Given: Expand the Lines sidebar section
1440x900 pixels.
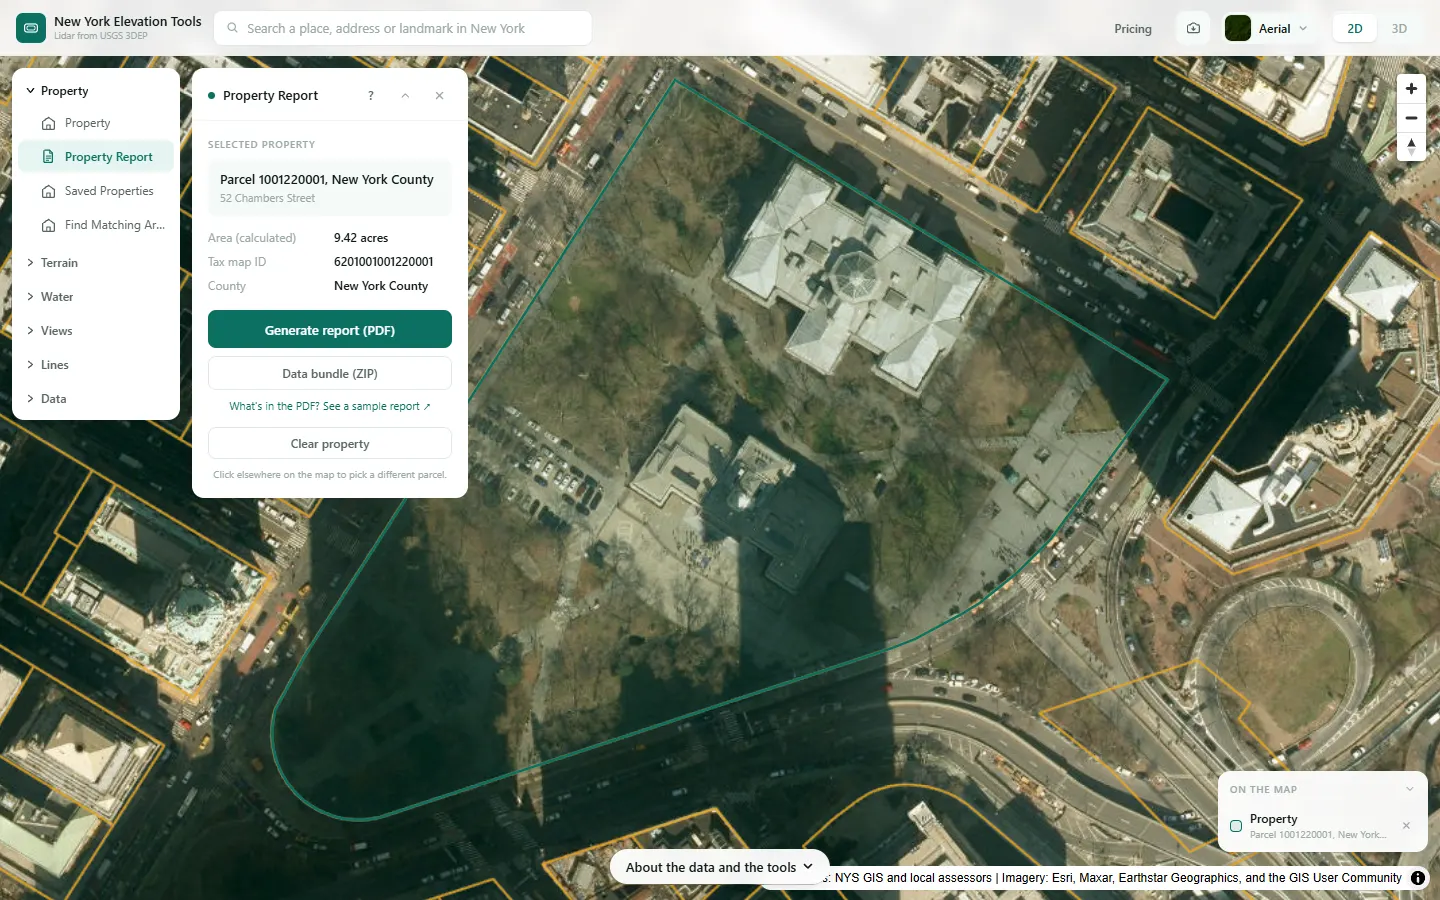Looking at the screenshot, I should coord(96,365).
